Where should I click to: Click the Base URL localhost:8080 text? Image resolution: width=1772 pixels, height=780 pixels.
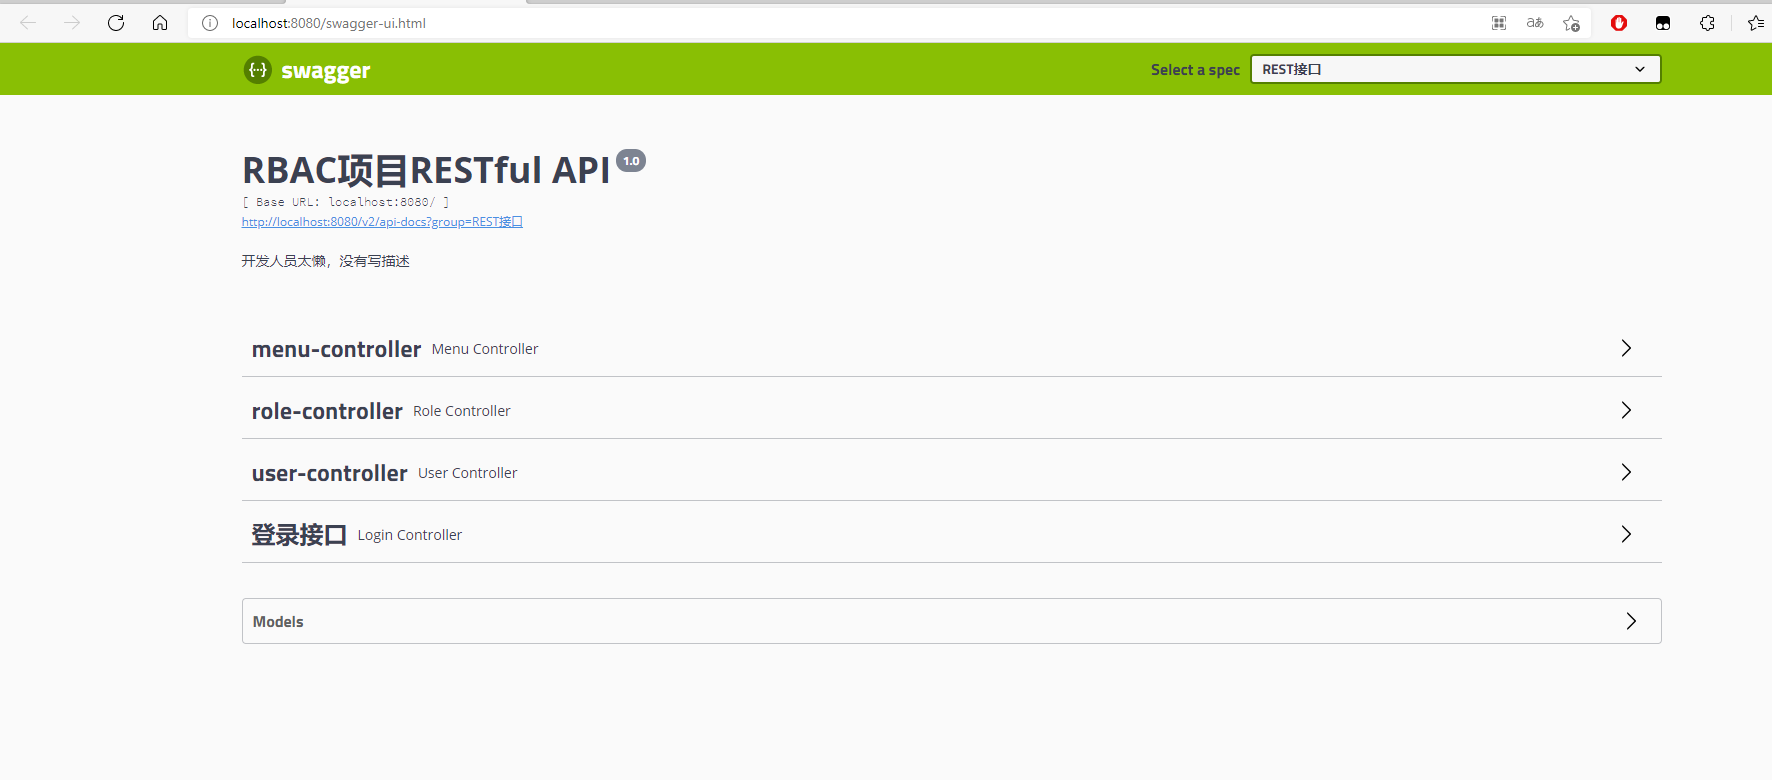[x=346, y=202]
